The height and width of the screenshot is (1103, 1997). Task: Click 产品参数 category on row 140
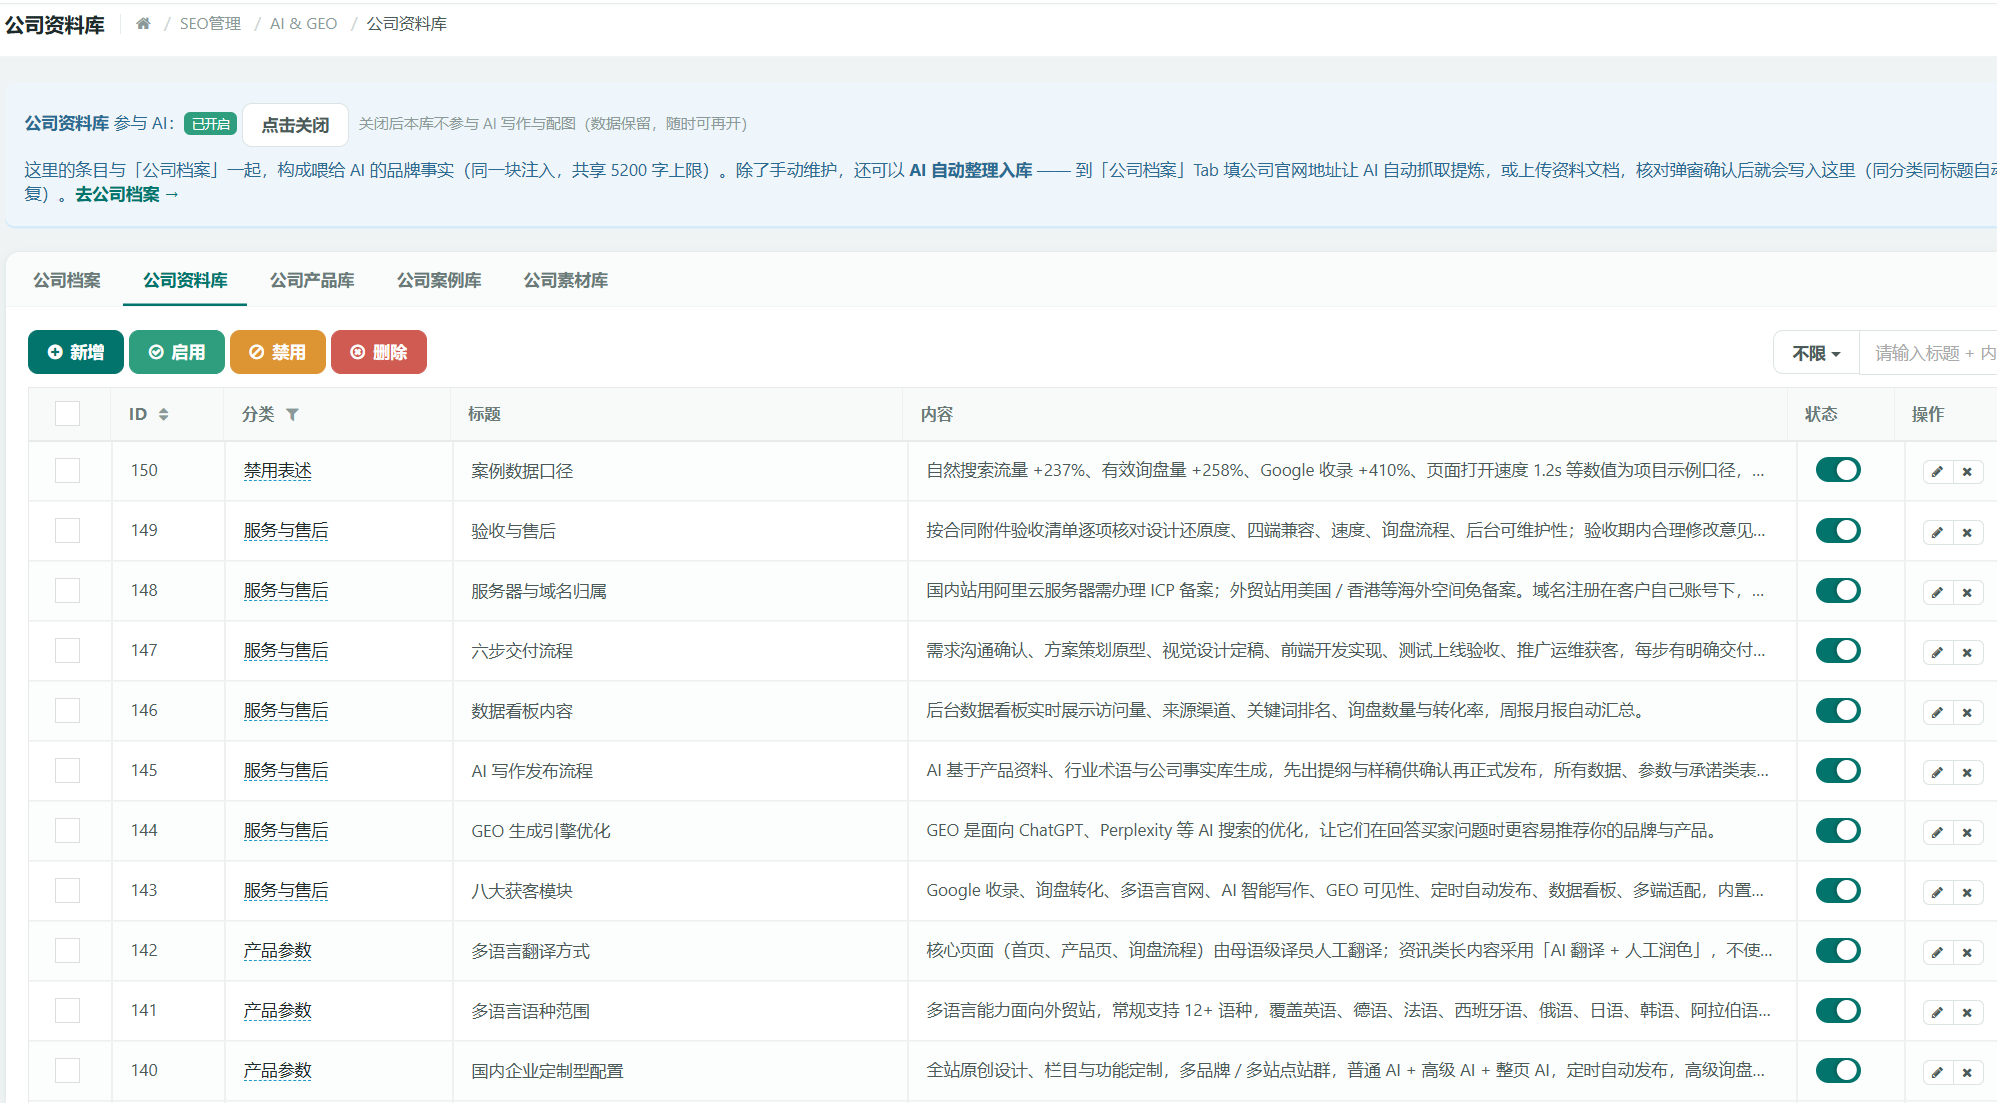(278, 1070)
